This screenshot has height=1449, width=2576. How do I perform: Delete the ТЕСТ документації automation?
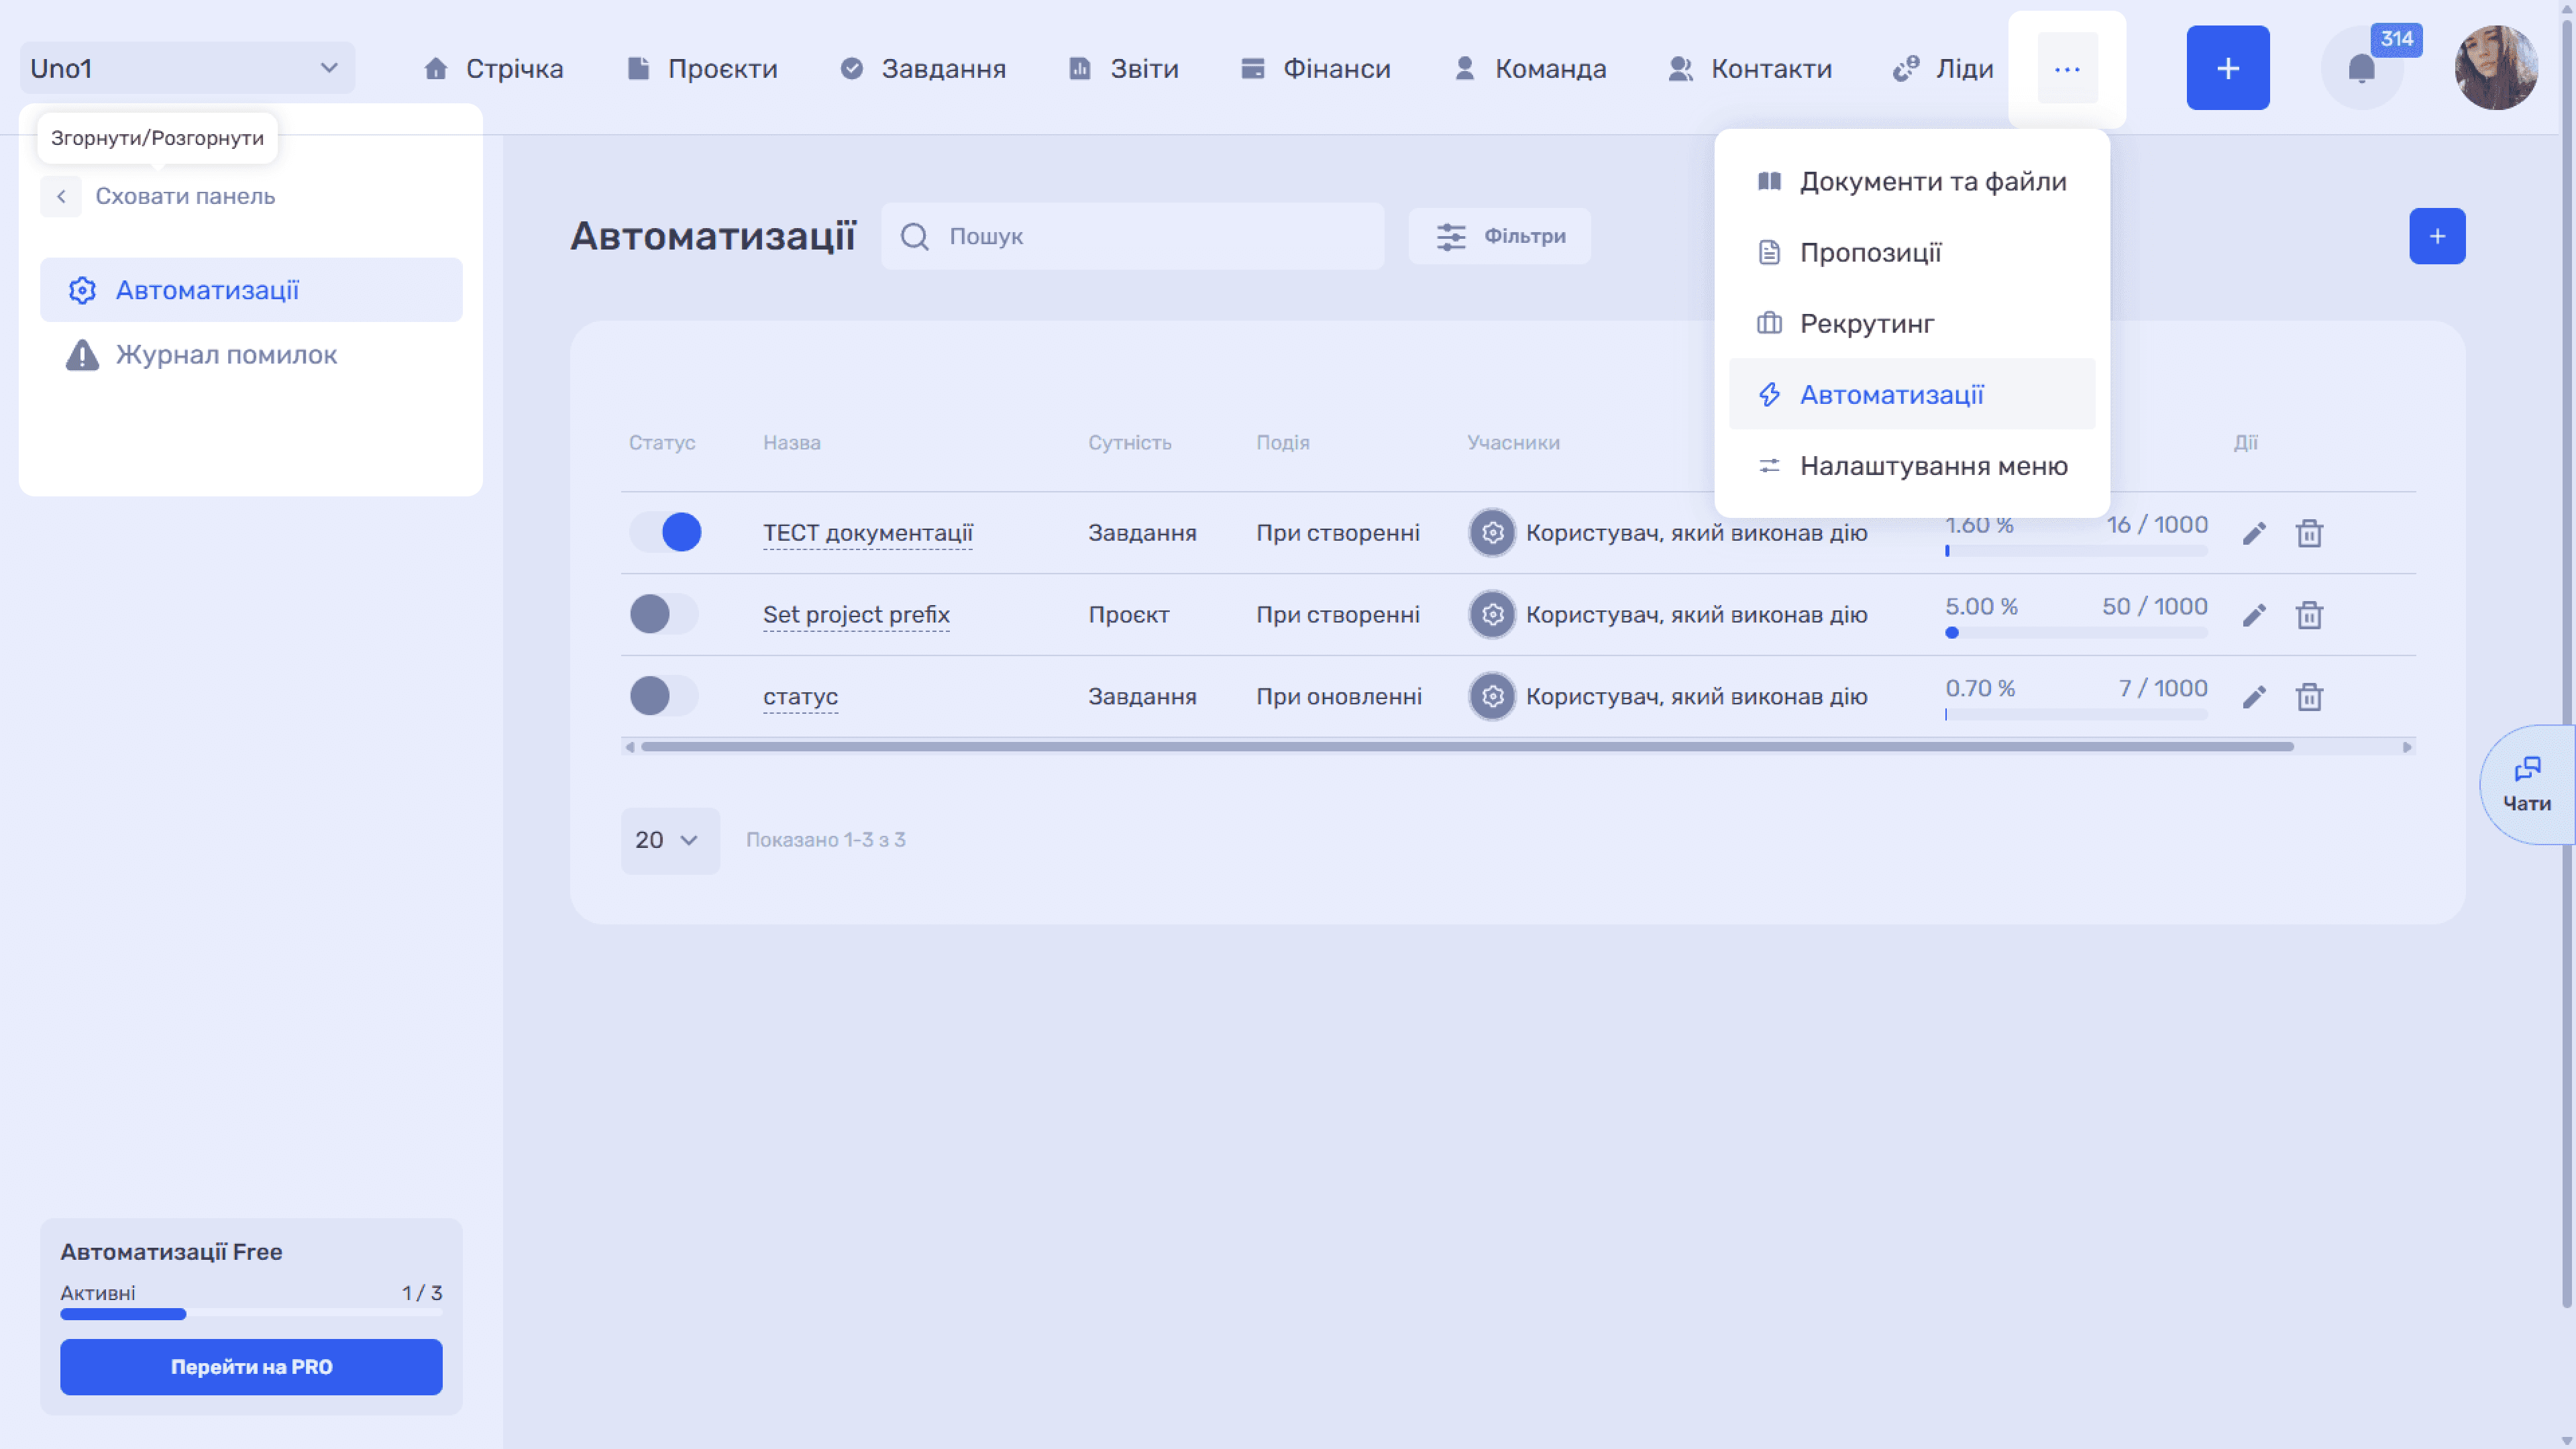click(2309, 533)
